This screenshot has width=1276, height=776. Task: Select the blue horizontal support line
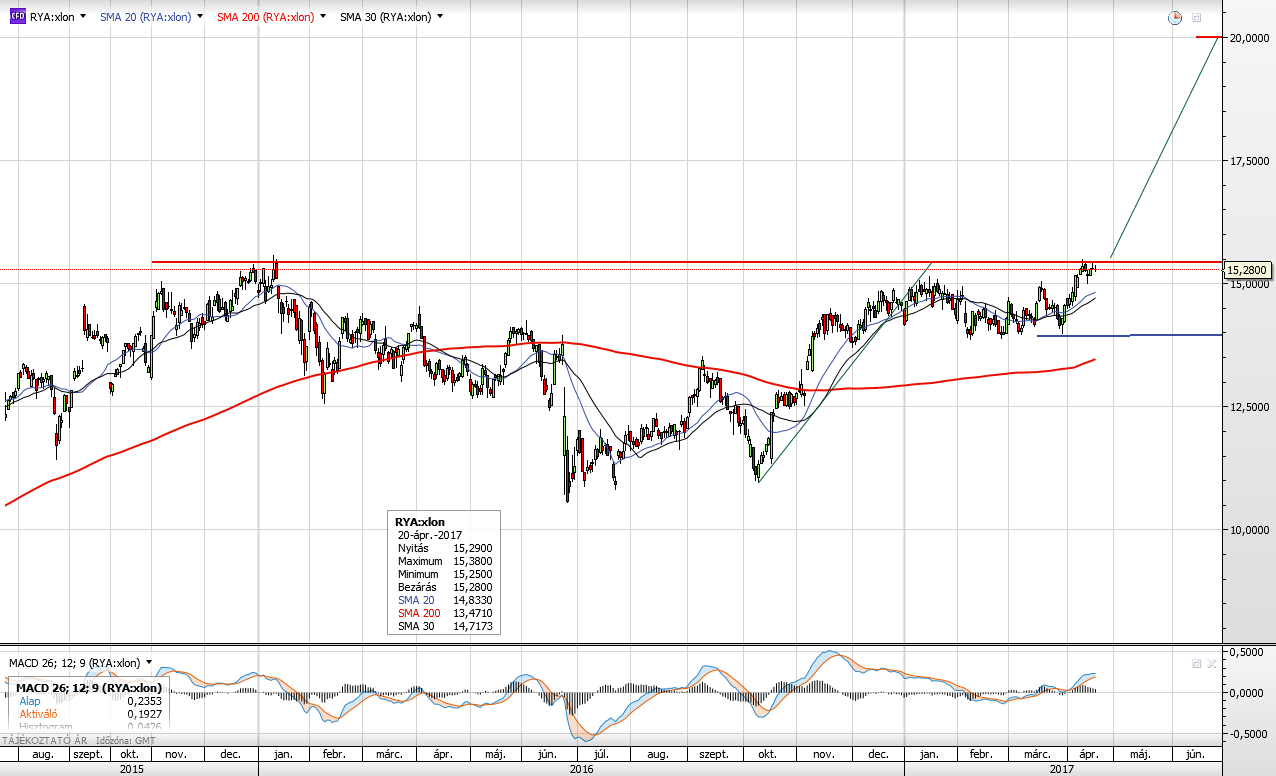(1129, 335)
